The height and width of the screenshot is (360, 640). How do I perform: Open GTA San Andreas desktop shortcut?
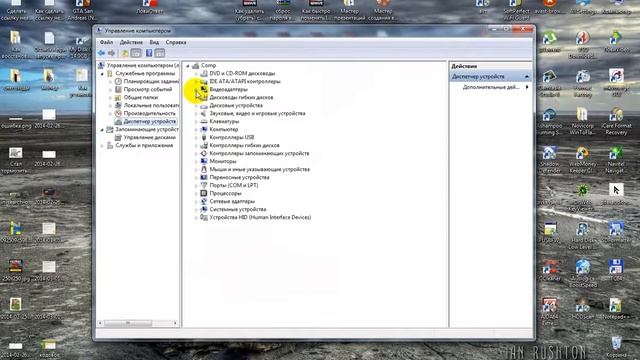tap(82, 10)
